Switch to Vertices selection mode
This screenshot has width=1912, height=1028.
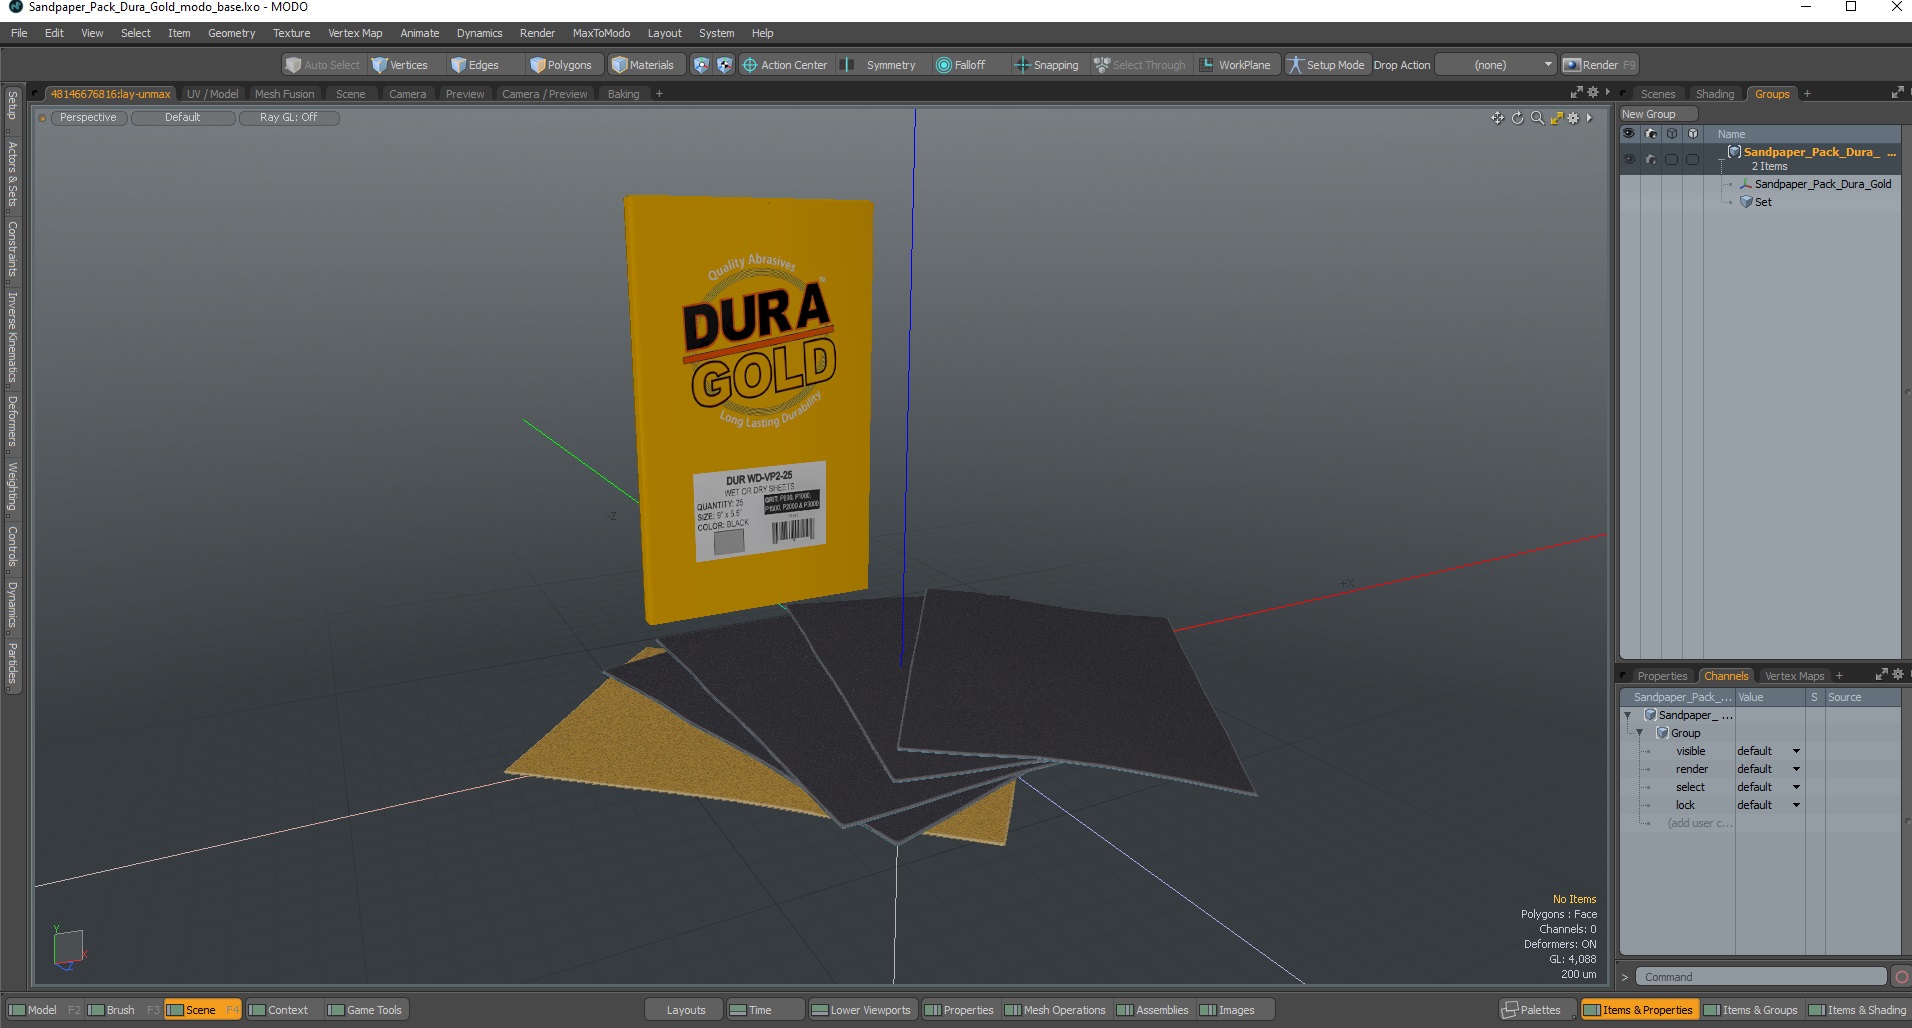click(x=400, y=65)
